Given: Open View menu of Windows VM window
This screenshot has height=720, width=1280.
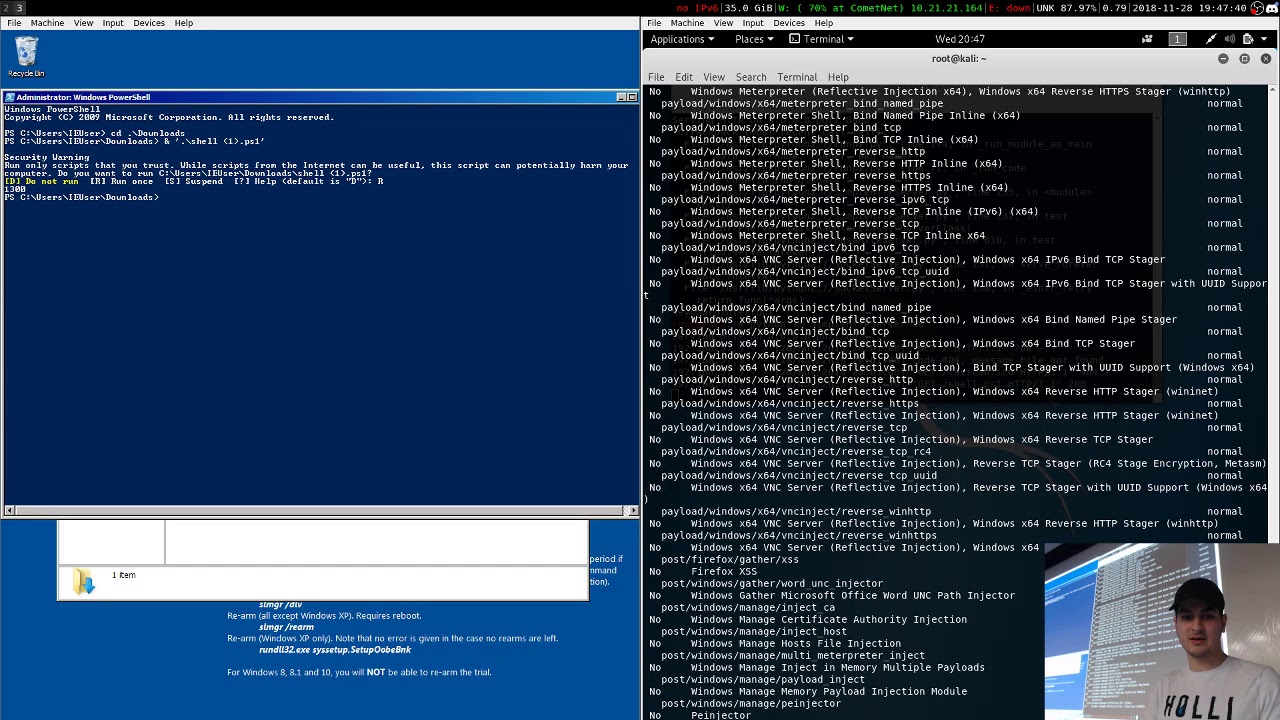Looking at the screenshot, I should pyautogui.click(x=83, y=22).
